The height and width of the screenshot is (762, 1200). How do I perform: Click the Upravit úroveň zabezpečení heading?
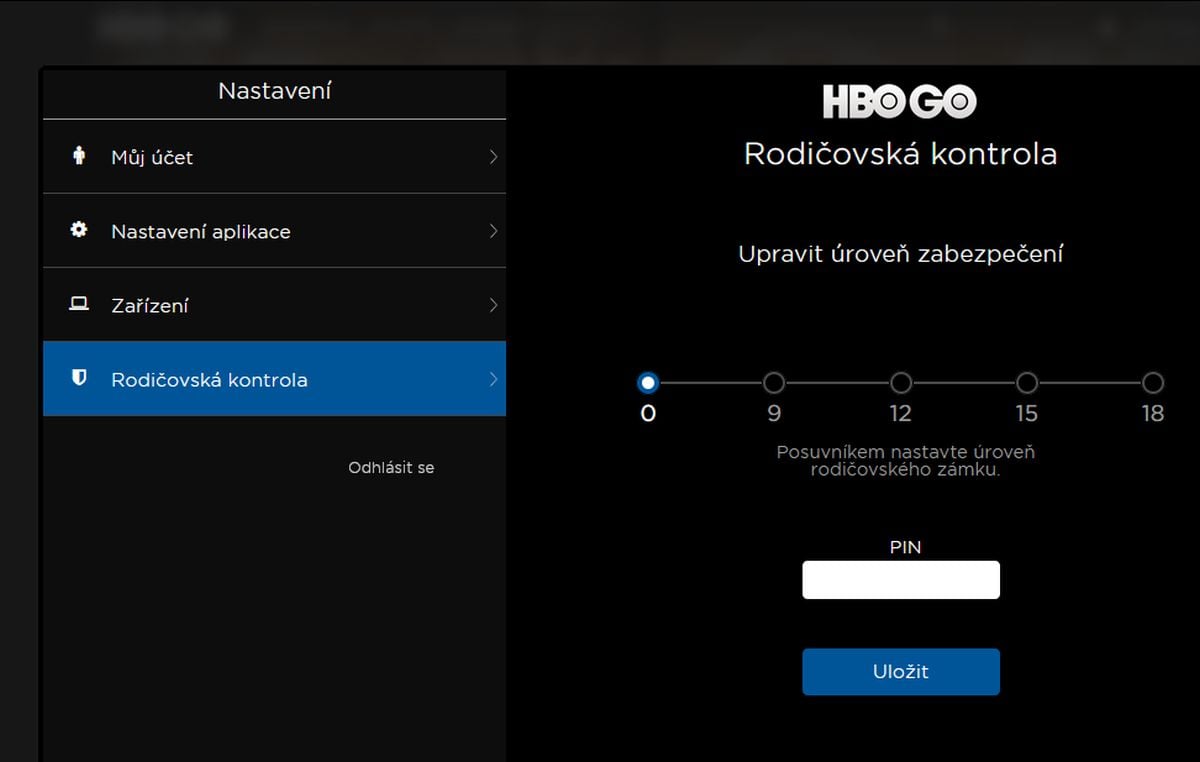[x=900, y=254]
